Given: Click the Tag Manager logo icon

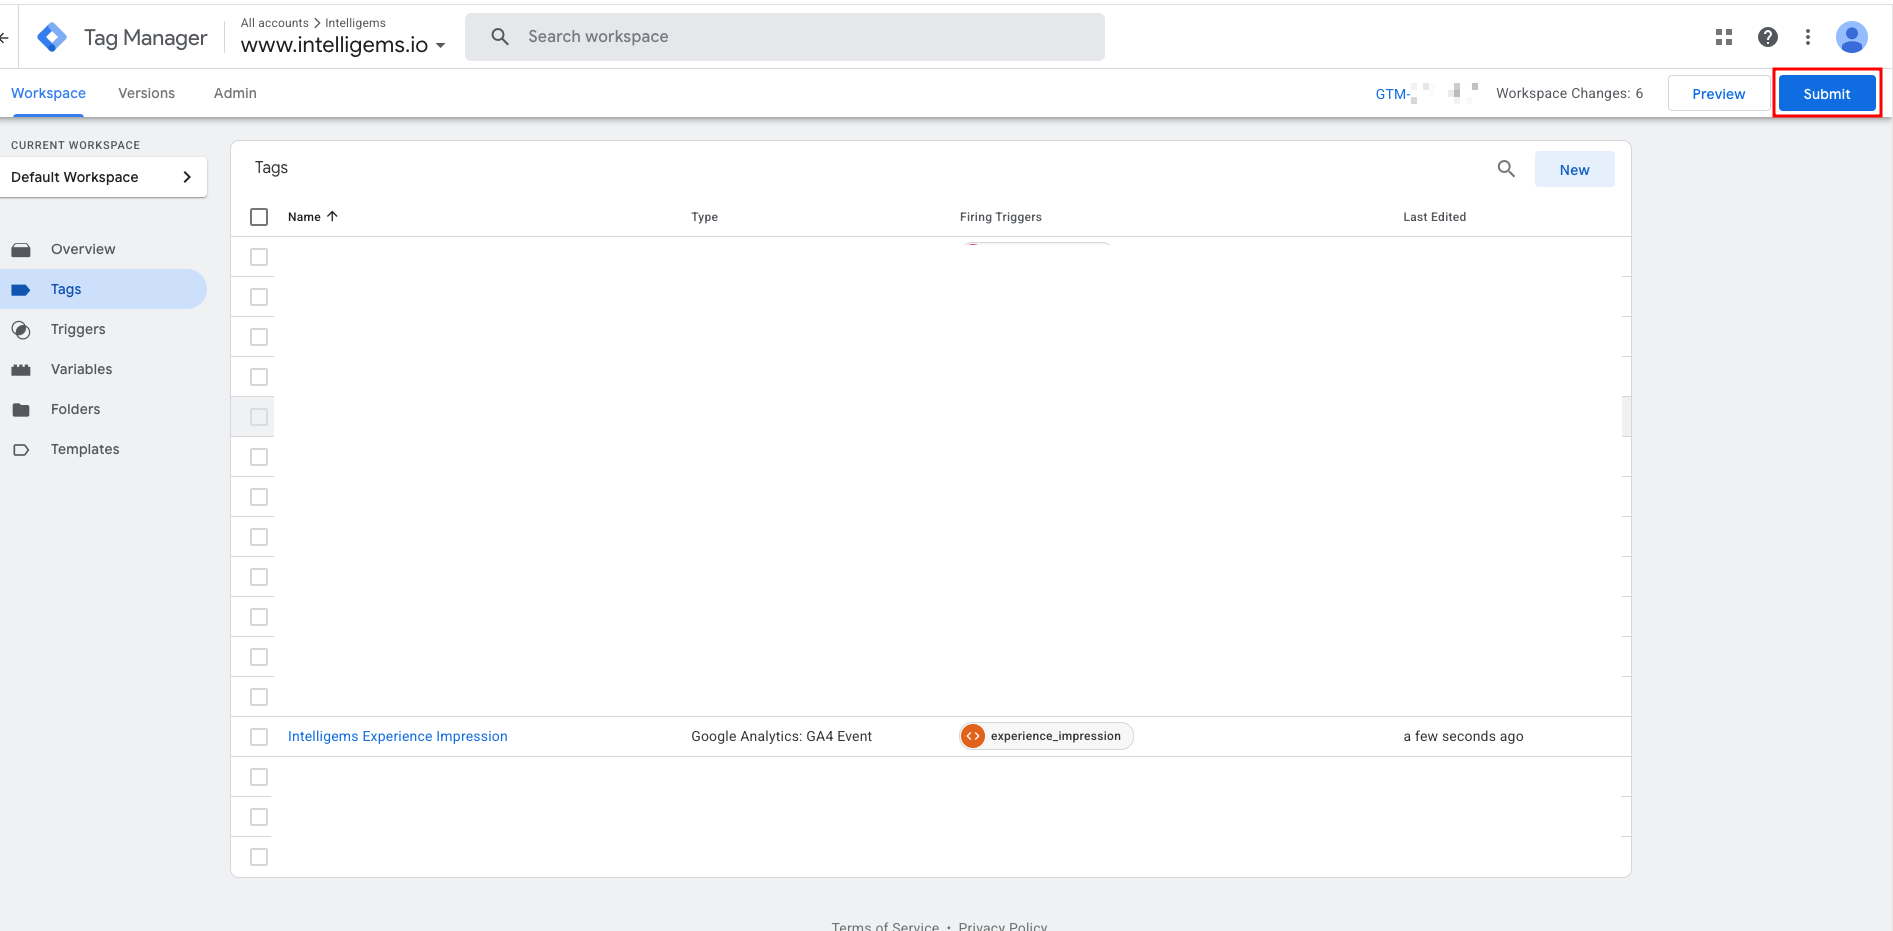Looking at the screenshot, I should (52, 38).
